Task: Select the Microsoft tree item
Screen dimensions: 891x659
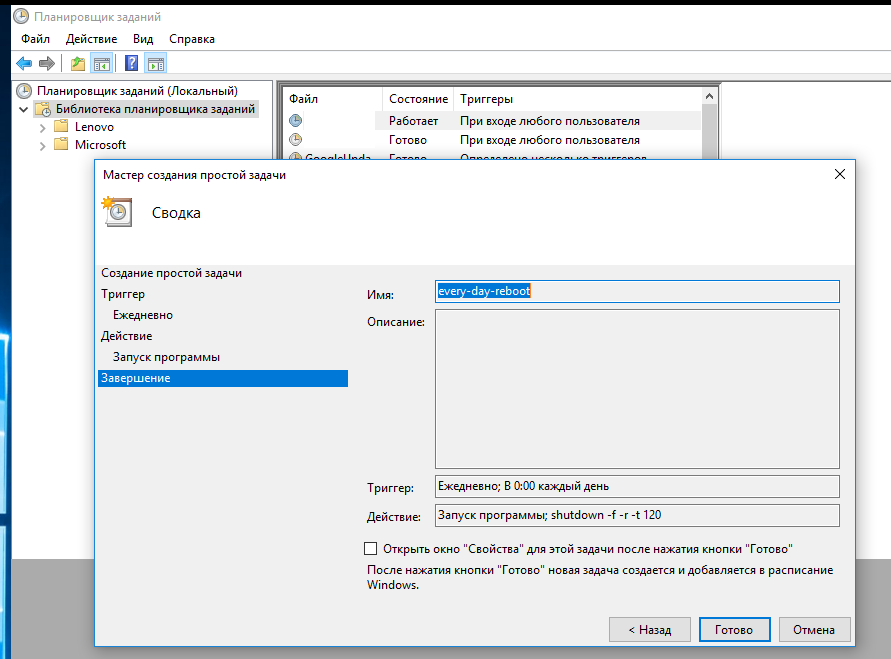Action: tap(100, 145)
